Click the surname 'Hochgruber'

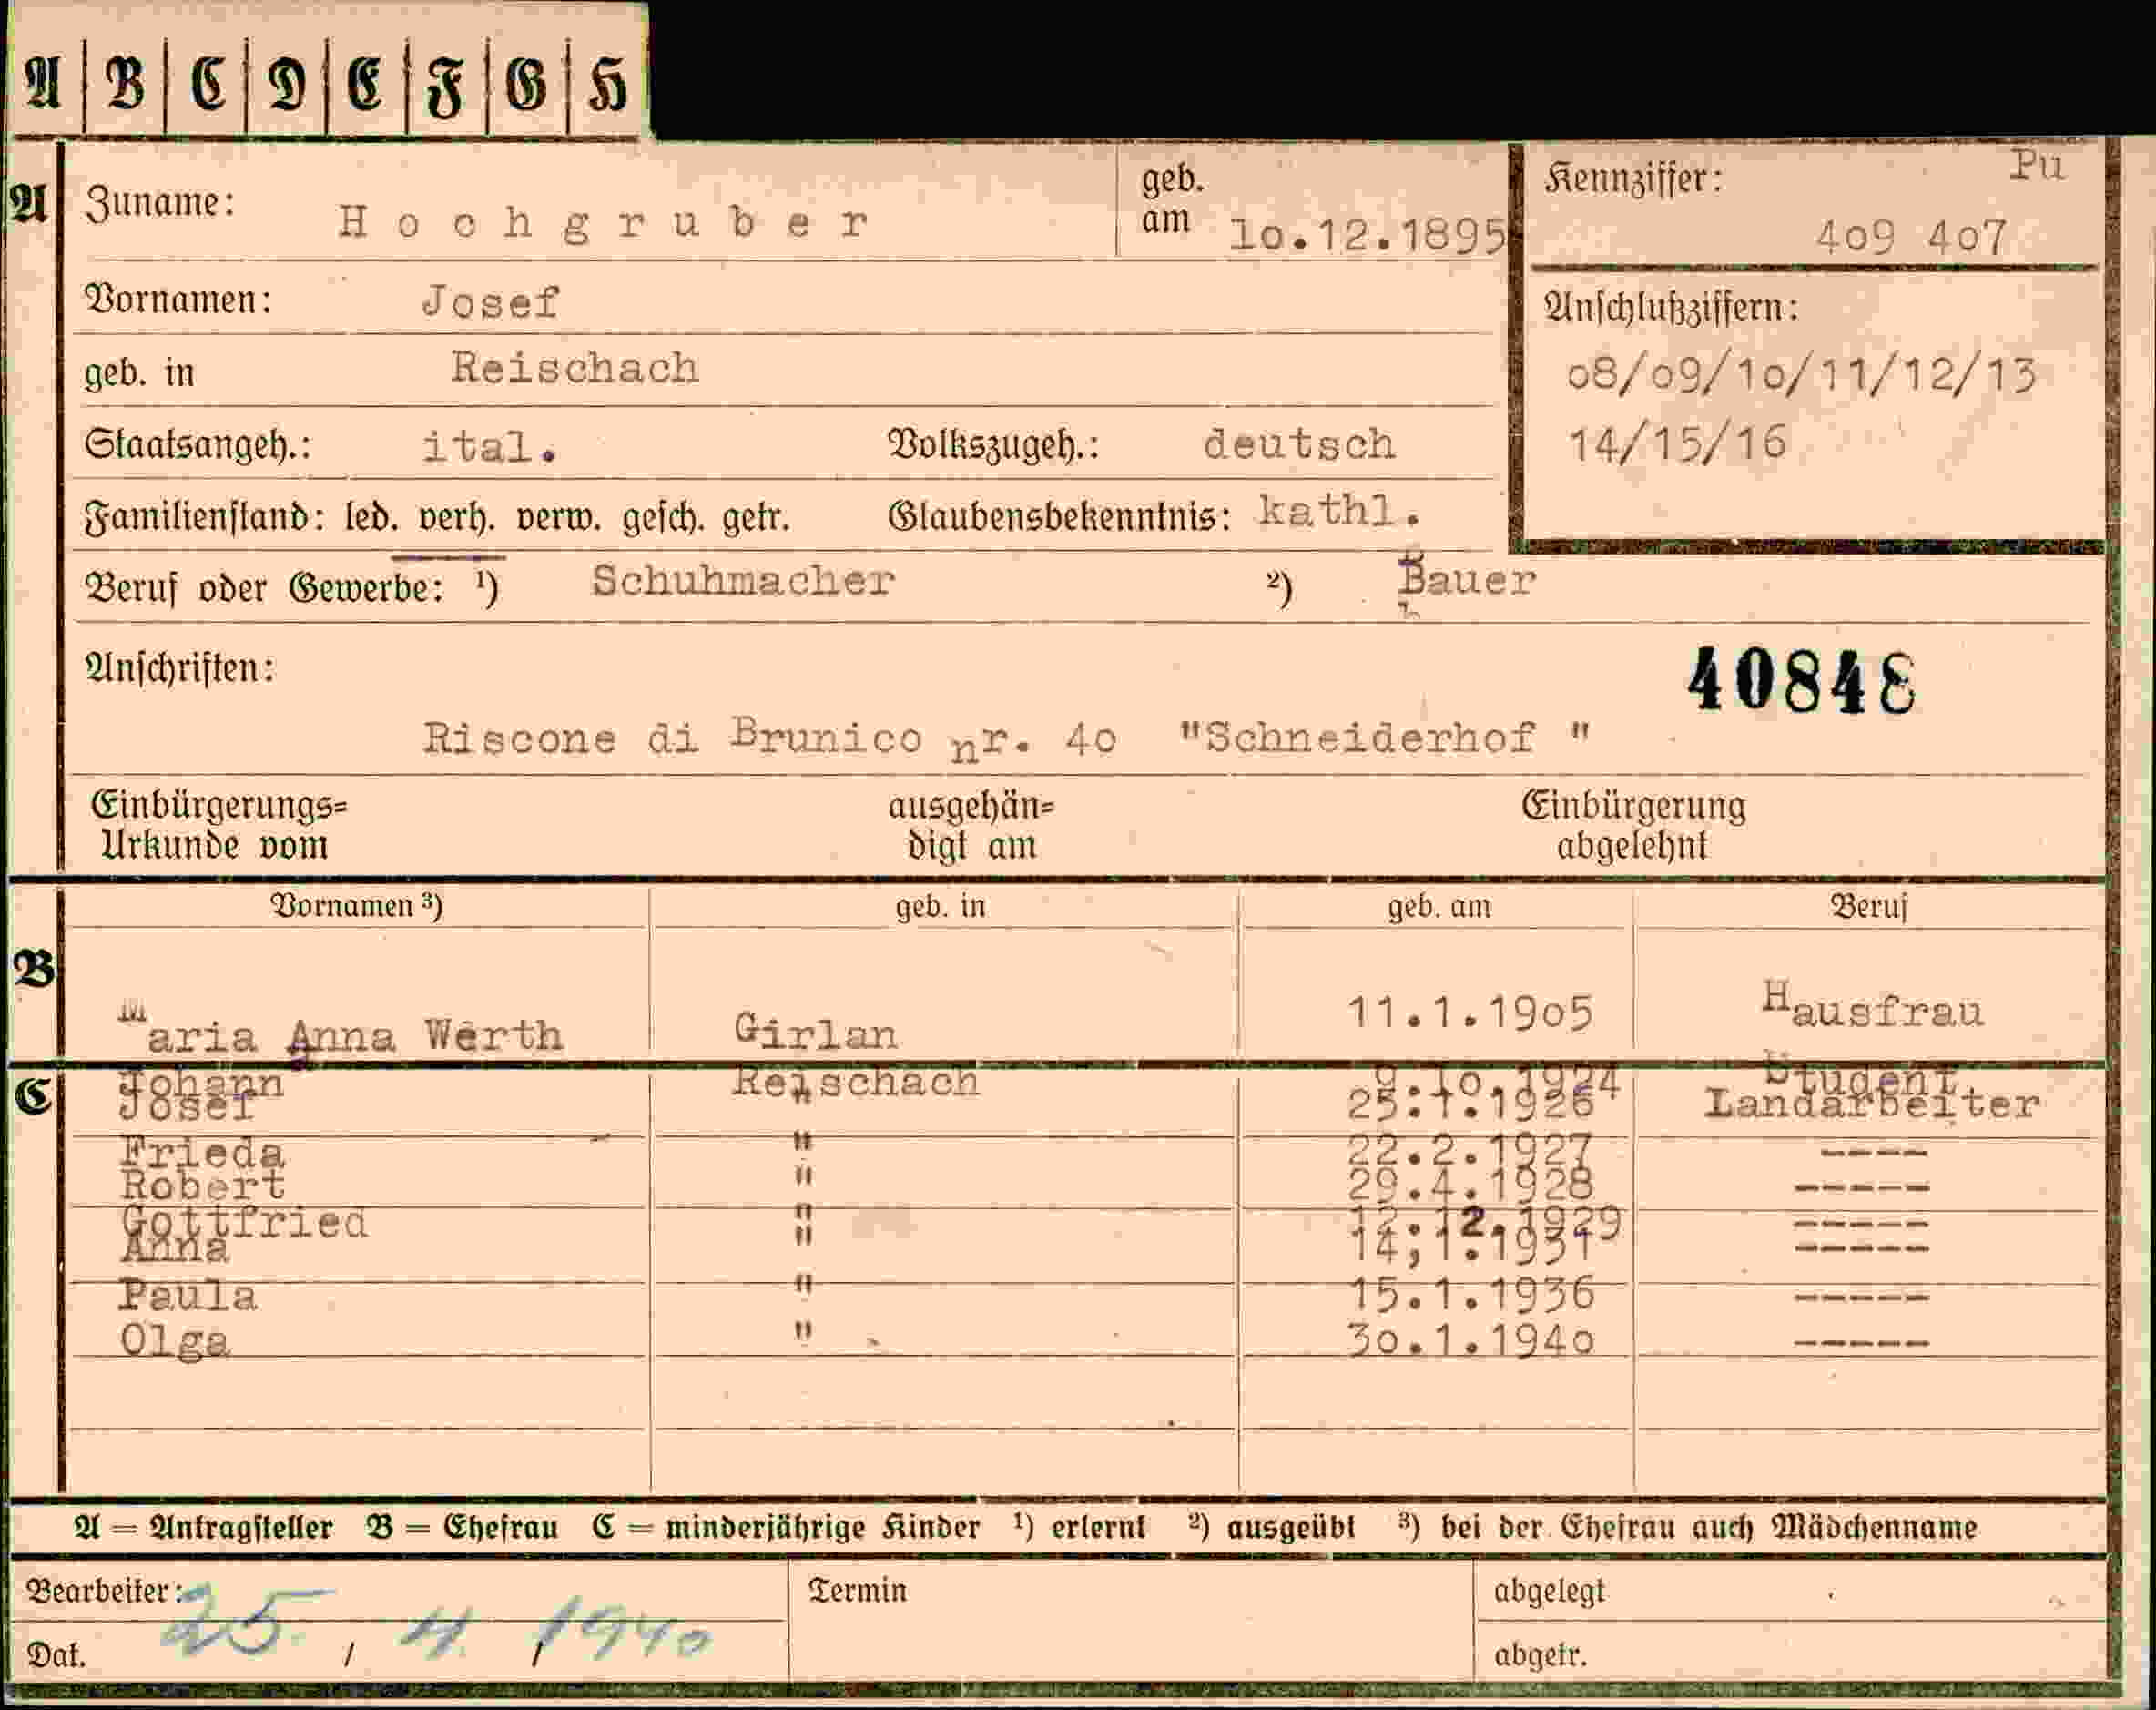click(x=603, y=222)
